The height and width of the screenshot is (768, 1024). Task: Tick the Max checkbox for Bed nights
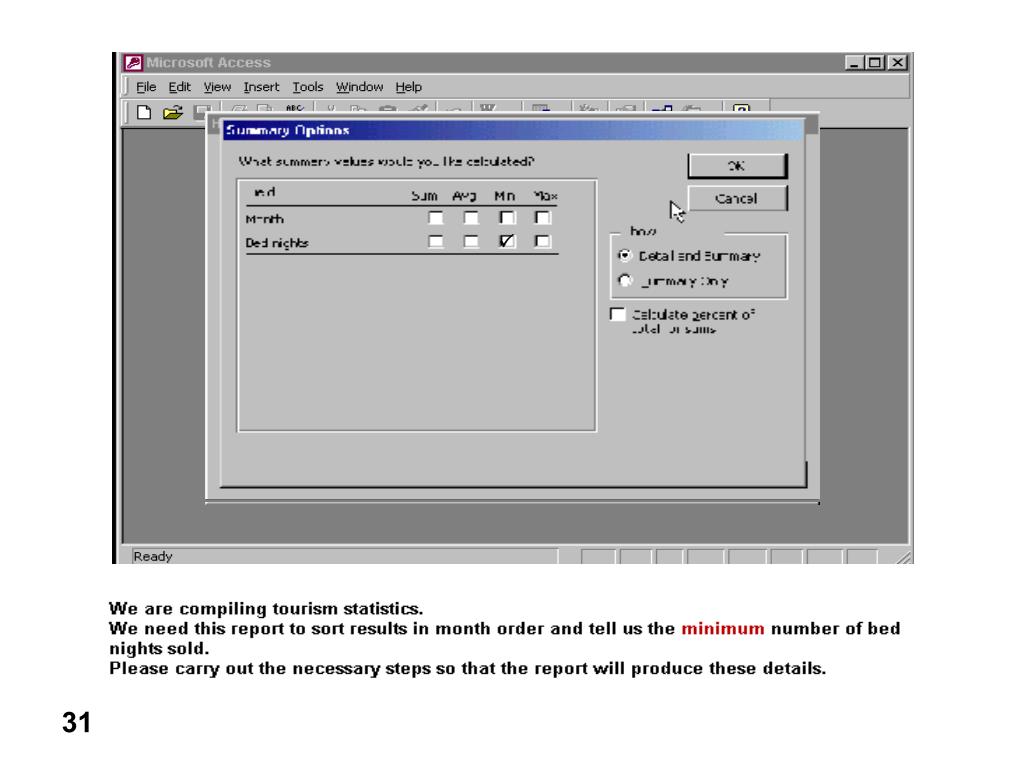point(542,242)
